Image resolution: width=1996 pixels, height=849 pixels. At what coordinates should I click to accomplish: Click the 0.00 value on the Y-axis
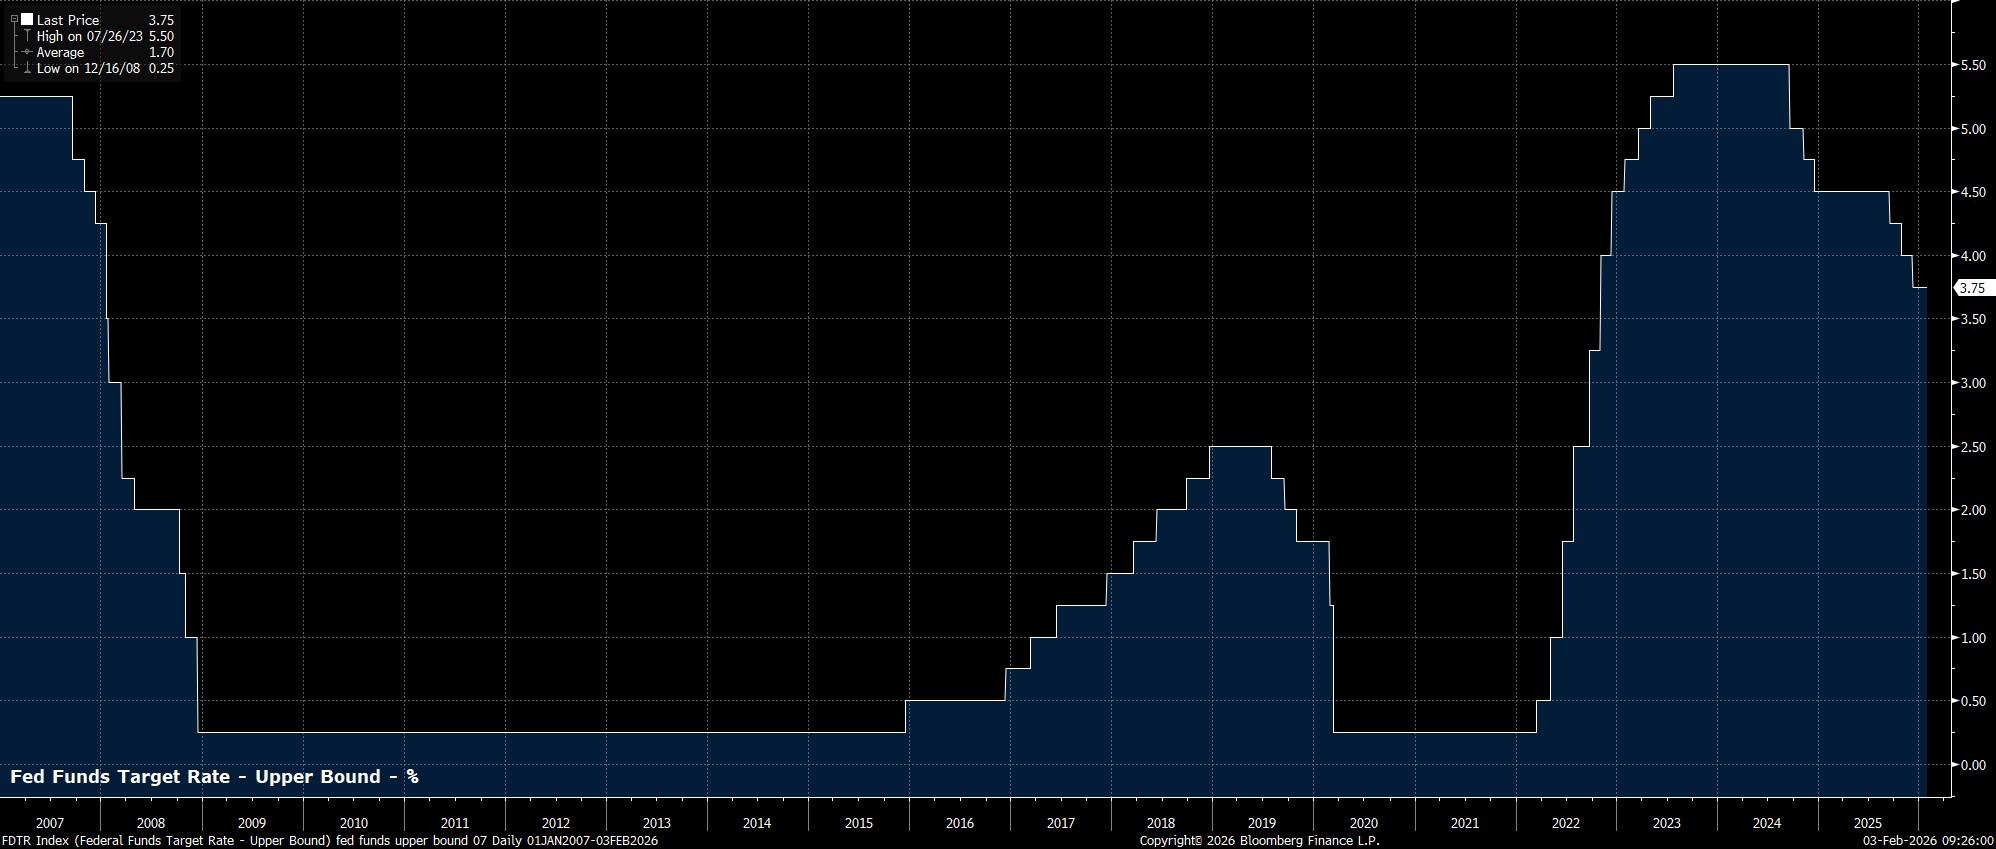[1972, 765]
